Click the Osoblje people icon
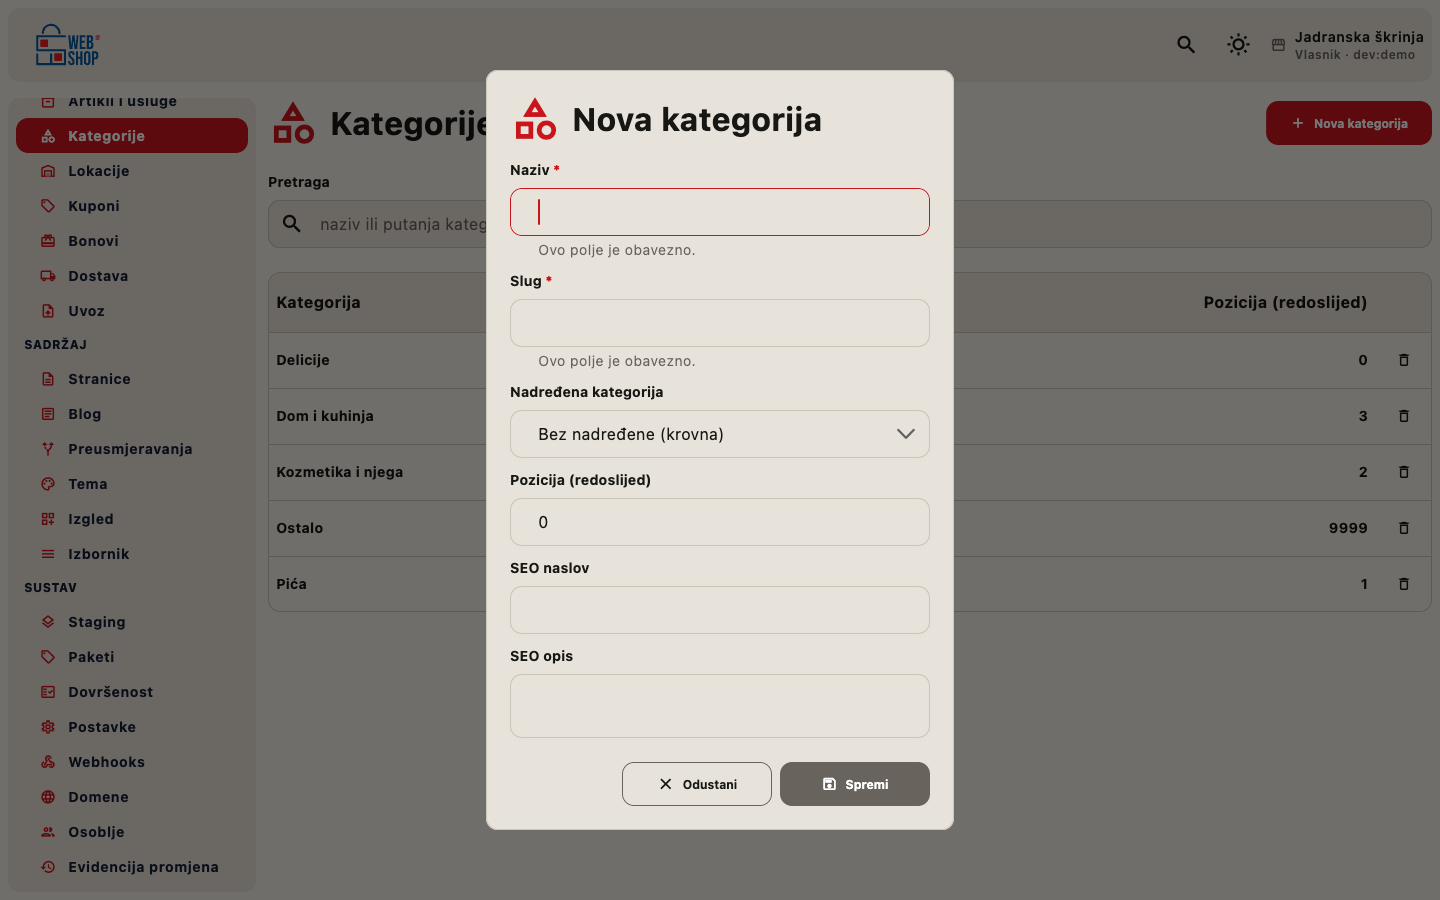This screenshot has height=900, width=1440. pyautogui.click(x=48, y=832)
